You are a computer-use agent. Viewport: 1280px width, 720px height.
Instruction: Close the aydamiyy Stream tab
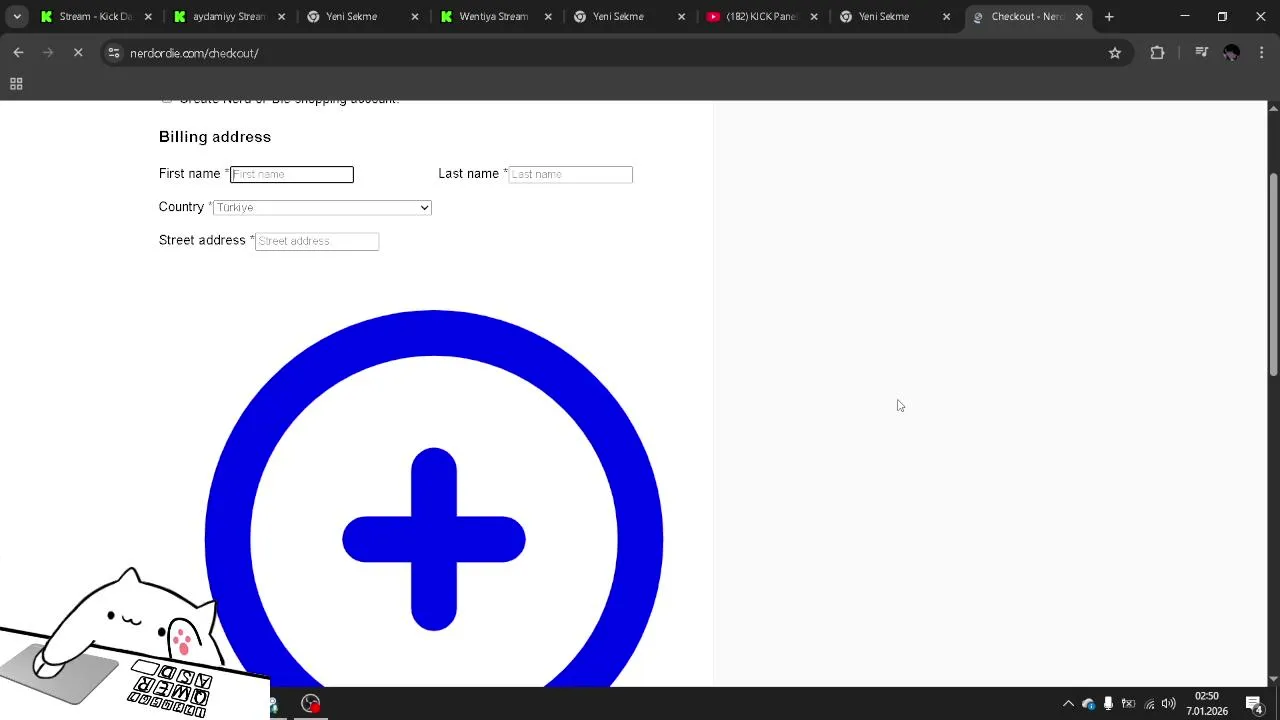pos(281,17)
